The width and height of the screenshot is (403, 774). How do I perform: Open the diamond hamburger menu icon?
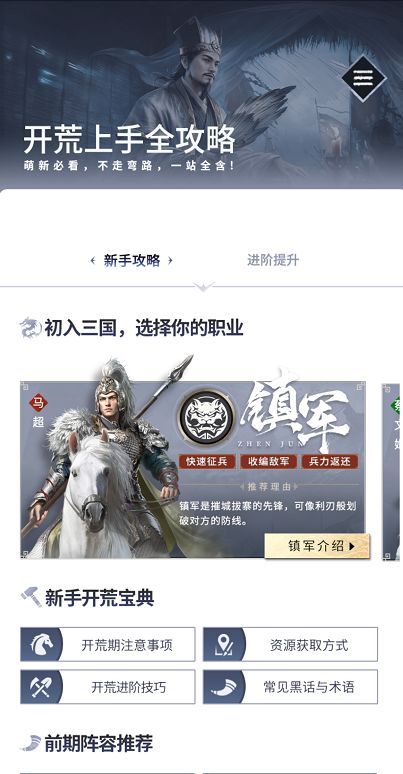tap(364, 78)
